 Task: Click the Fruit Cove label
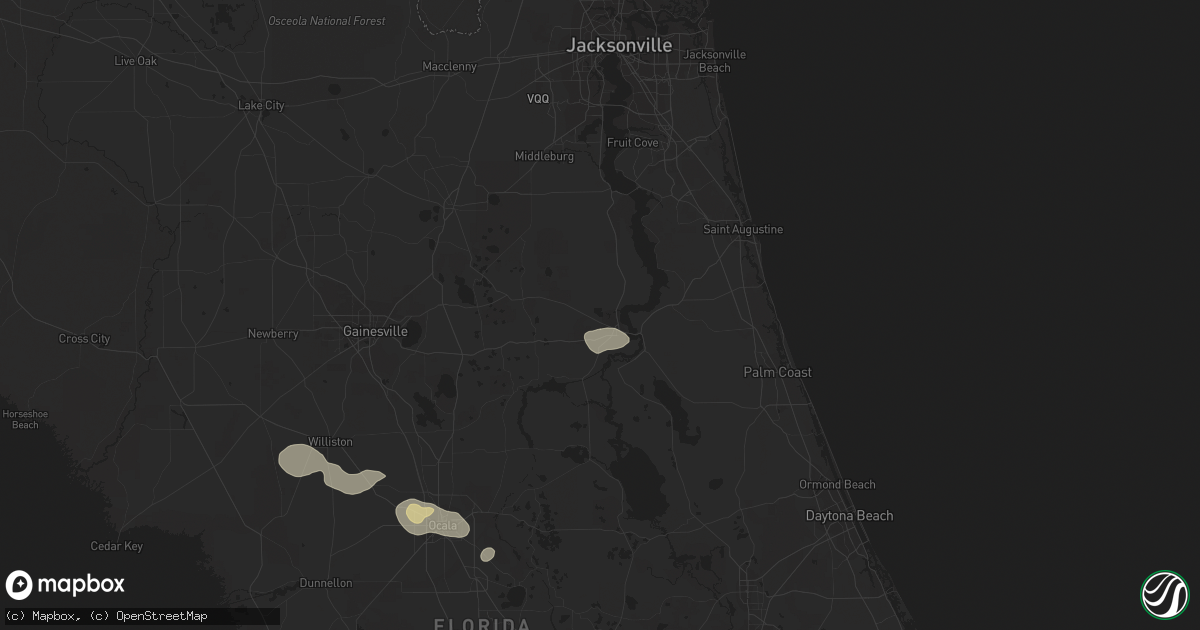tap(633, 143)
